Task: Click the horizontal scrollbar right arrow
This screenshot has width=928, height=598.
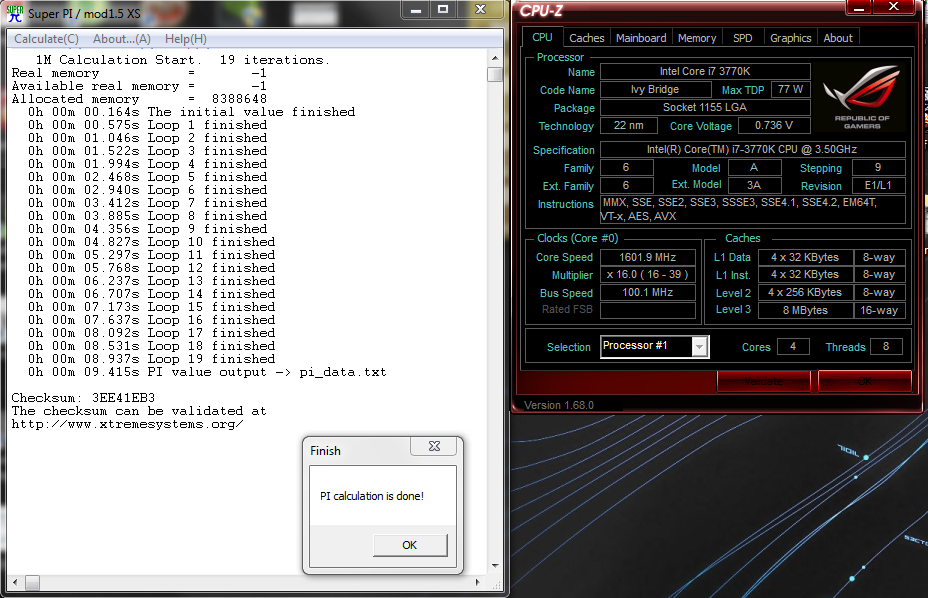Action: 478,583
